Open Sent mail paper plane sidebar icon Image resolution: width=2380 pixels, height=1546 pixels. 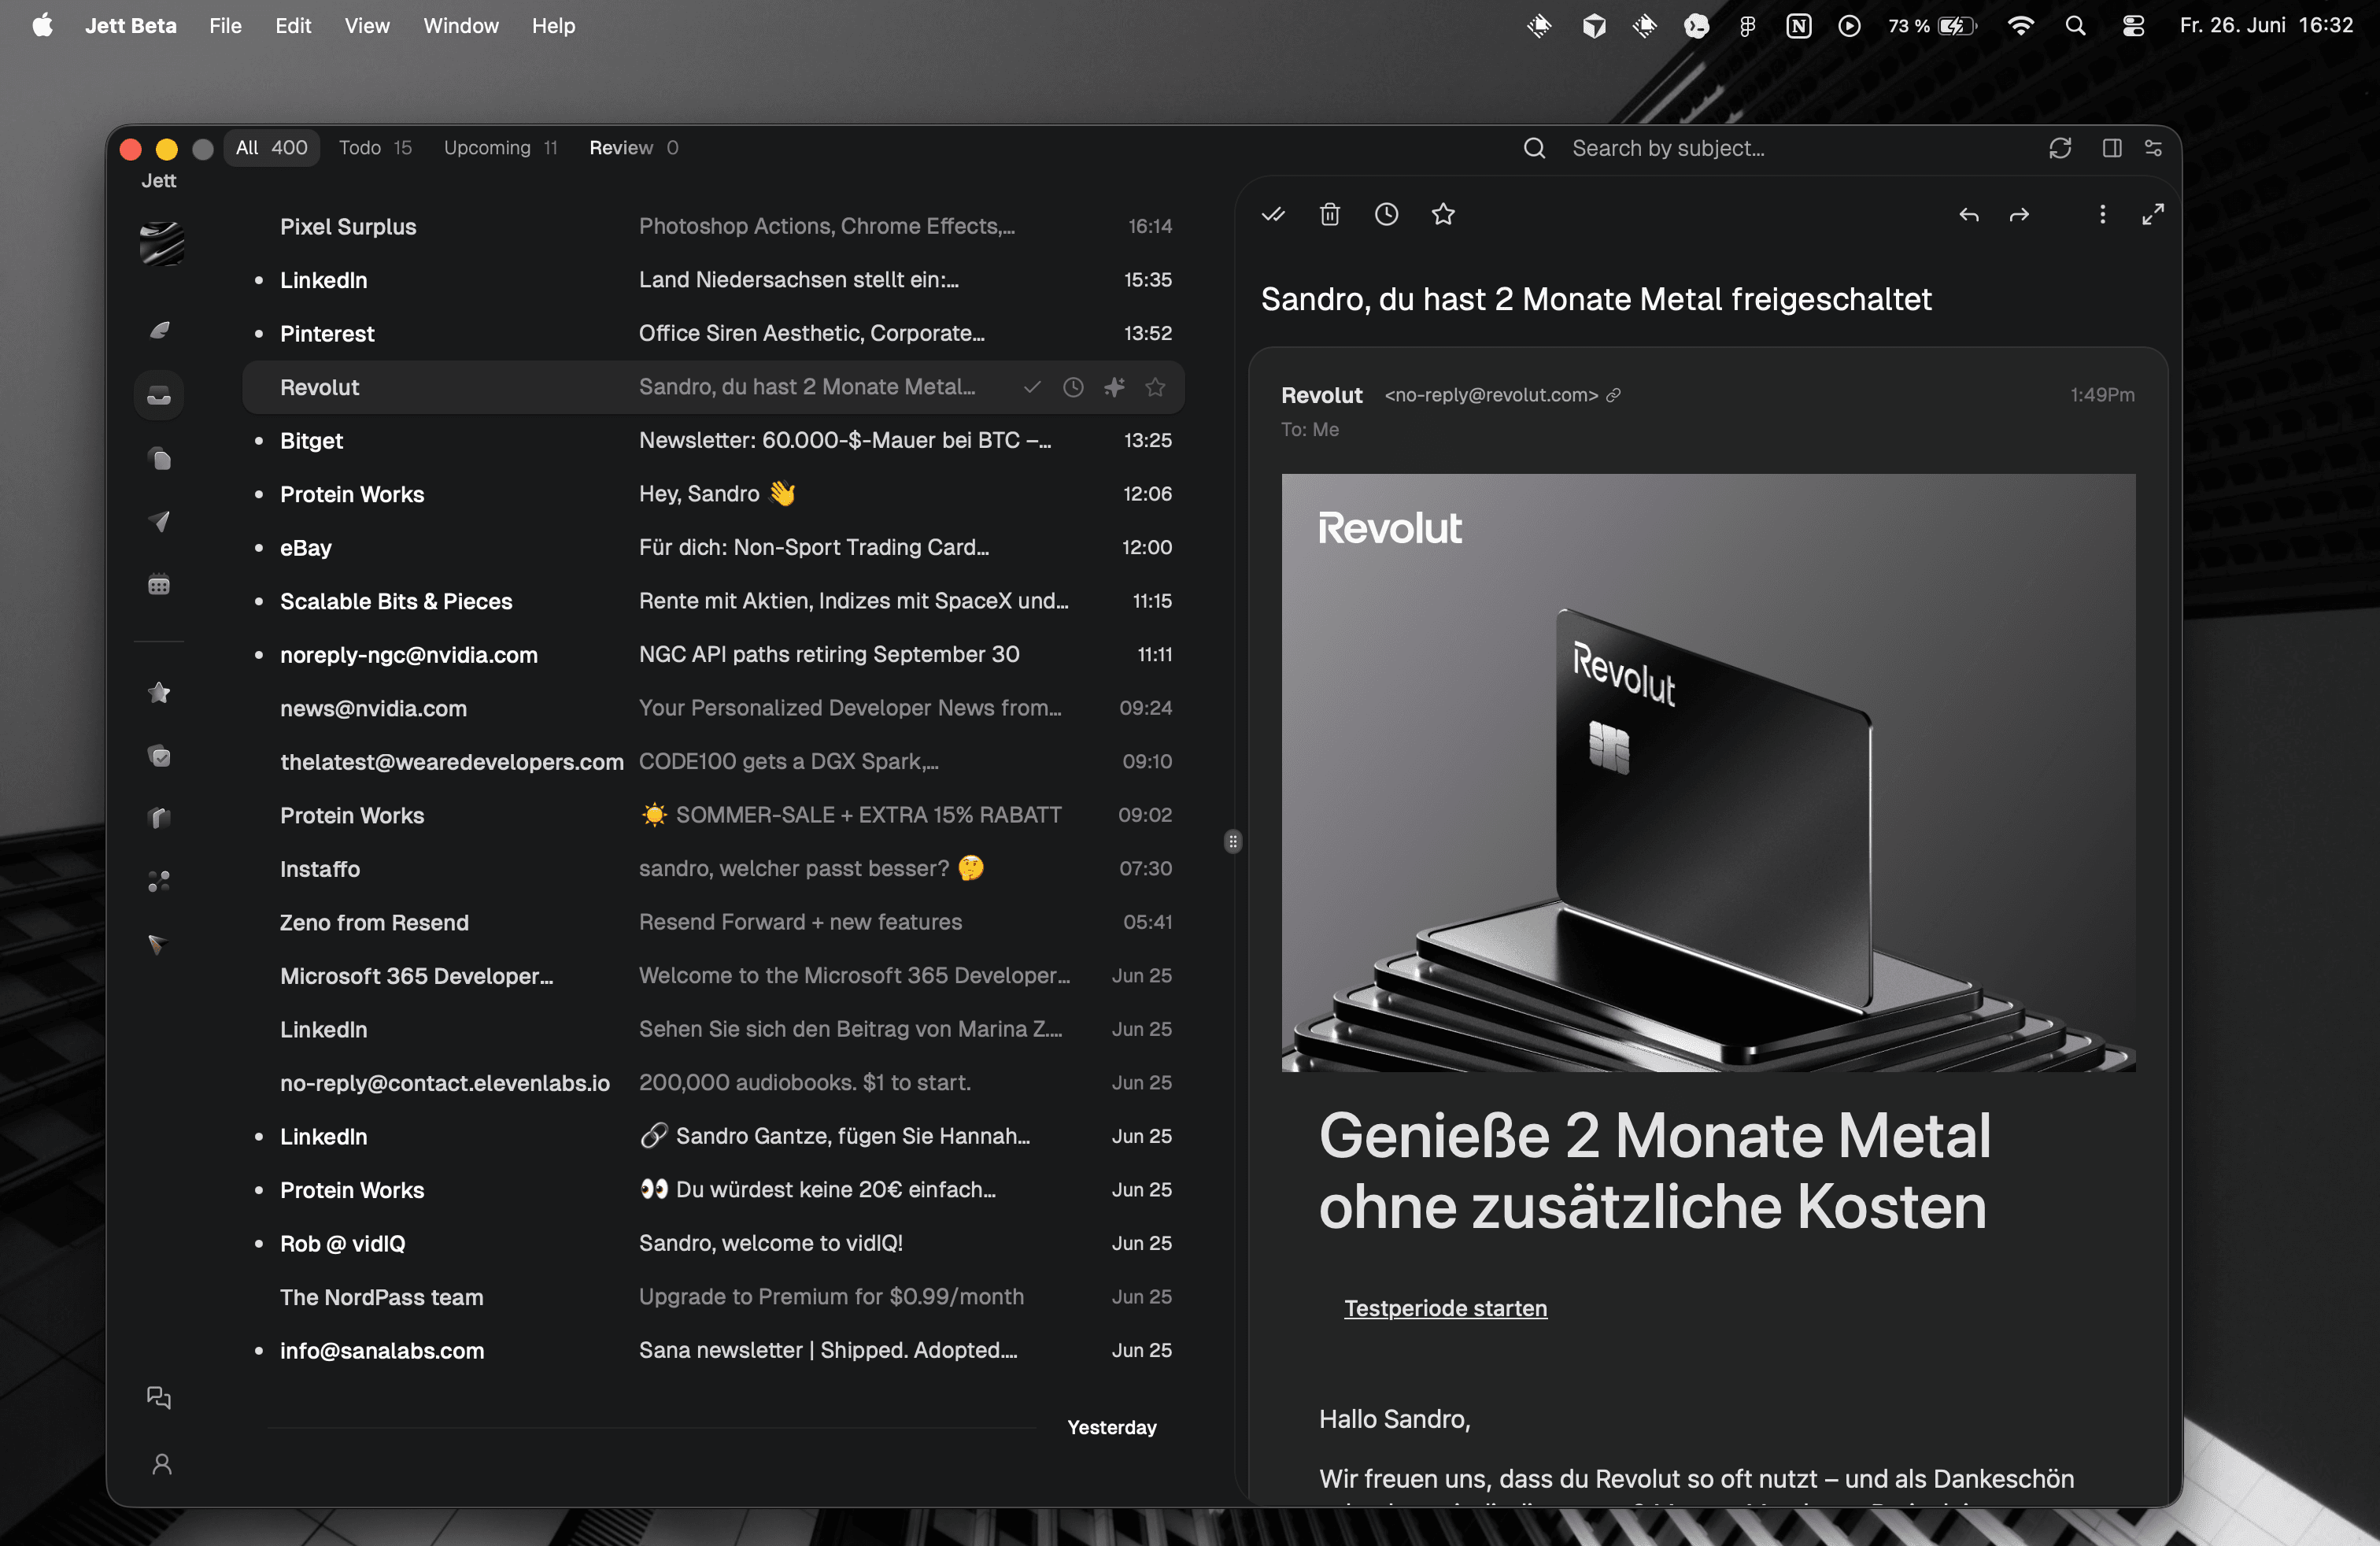coord(159,522)
